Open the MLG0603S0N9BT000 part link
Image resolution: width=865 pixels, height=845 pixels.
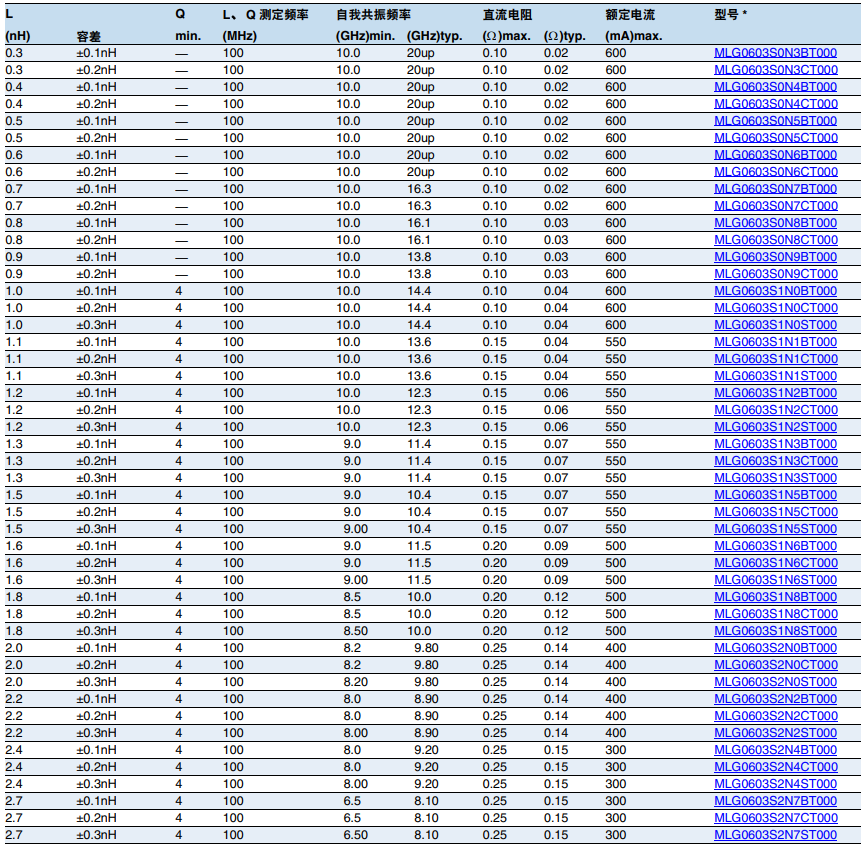(x=775, y=257)
